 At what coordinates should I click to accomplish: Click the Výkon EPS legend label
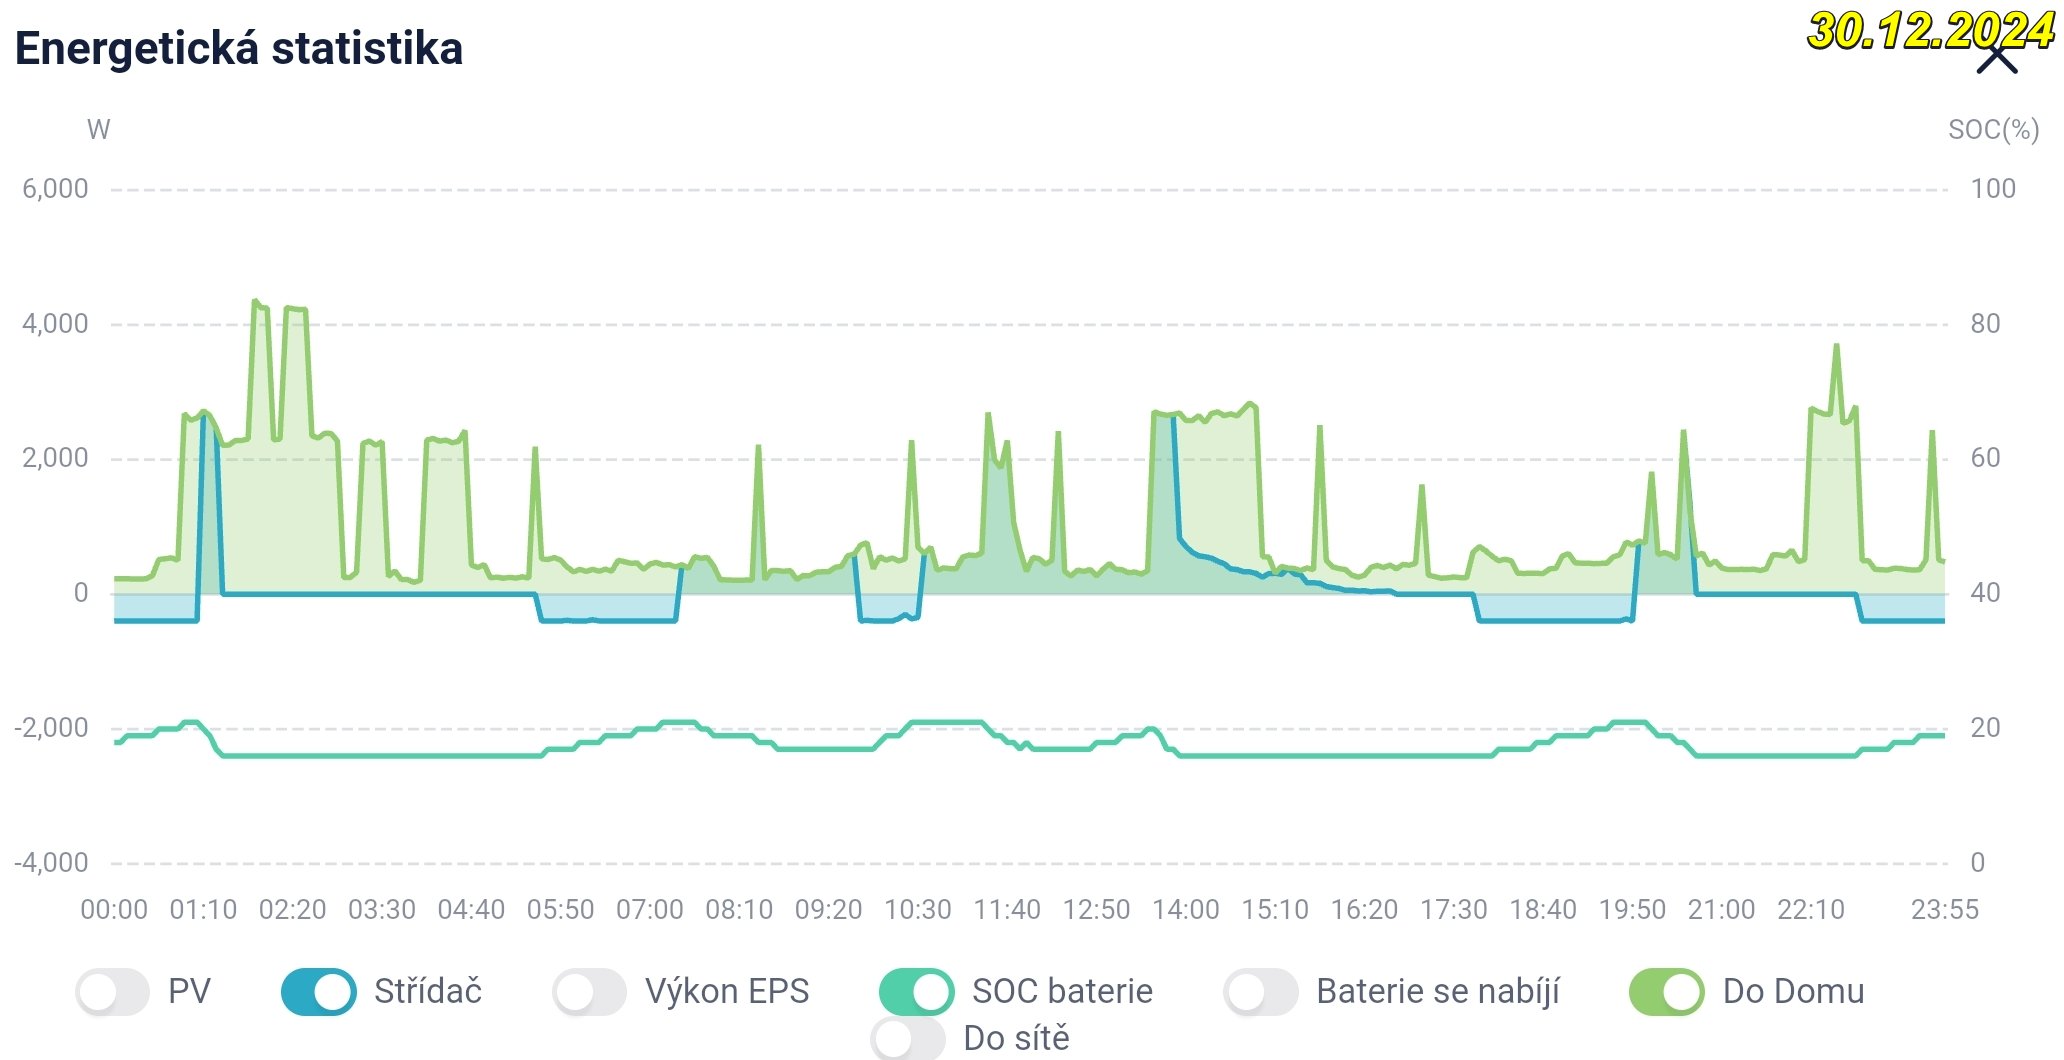pyautogui.click(x=727, y=992)
